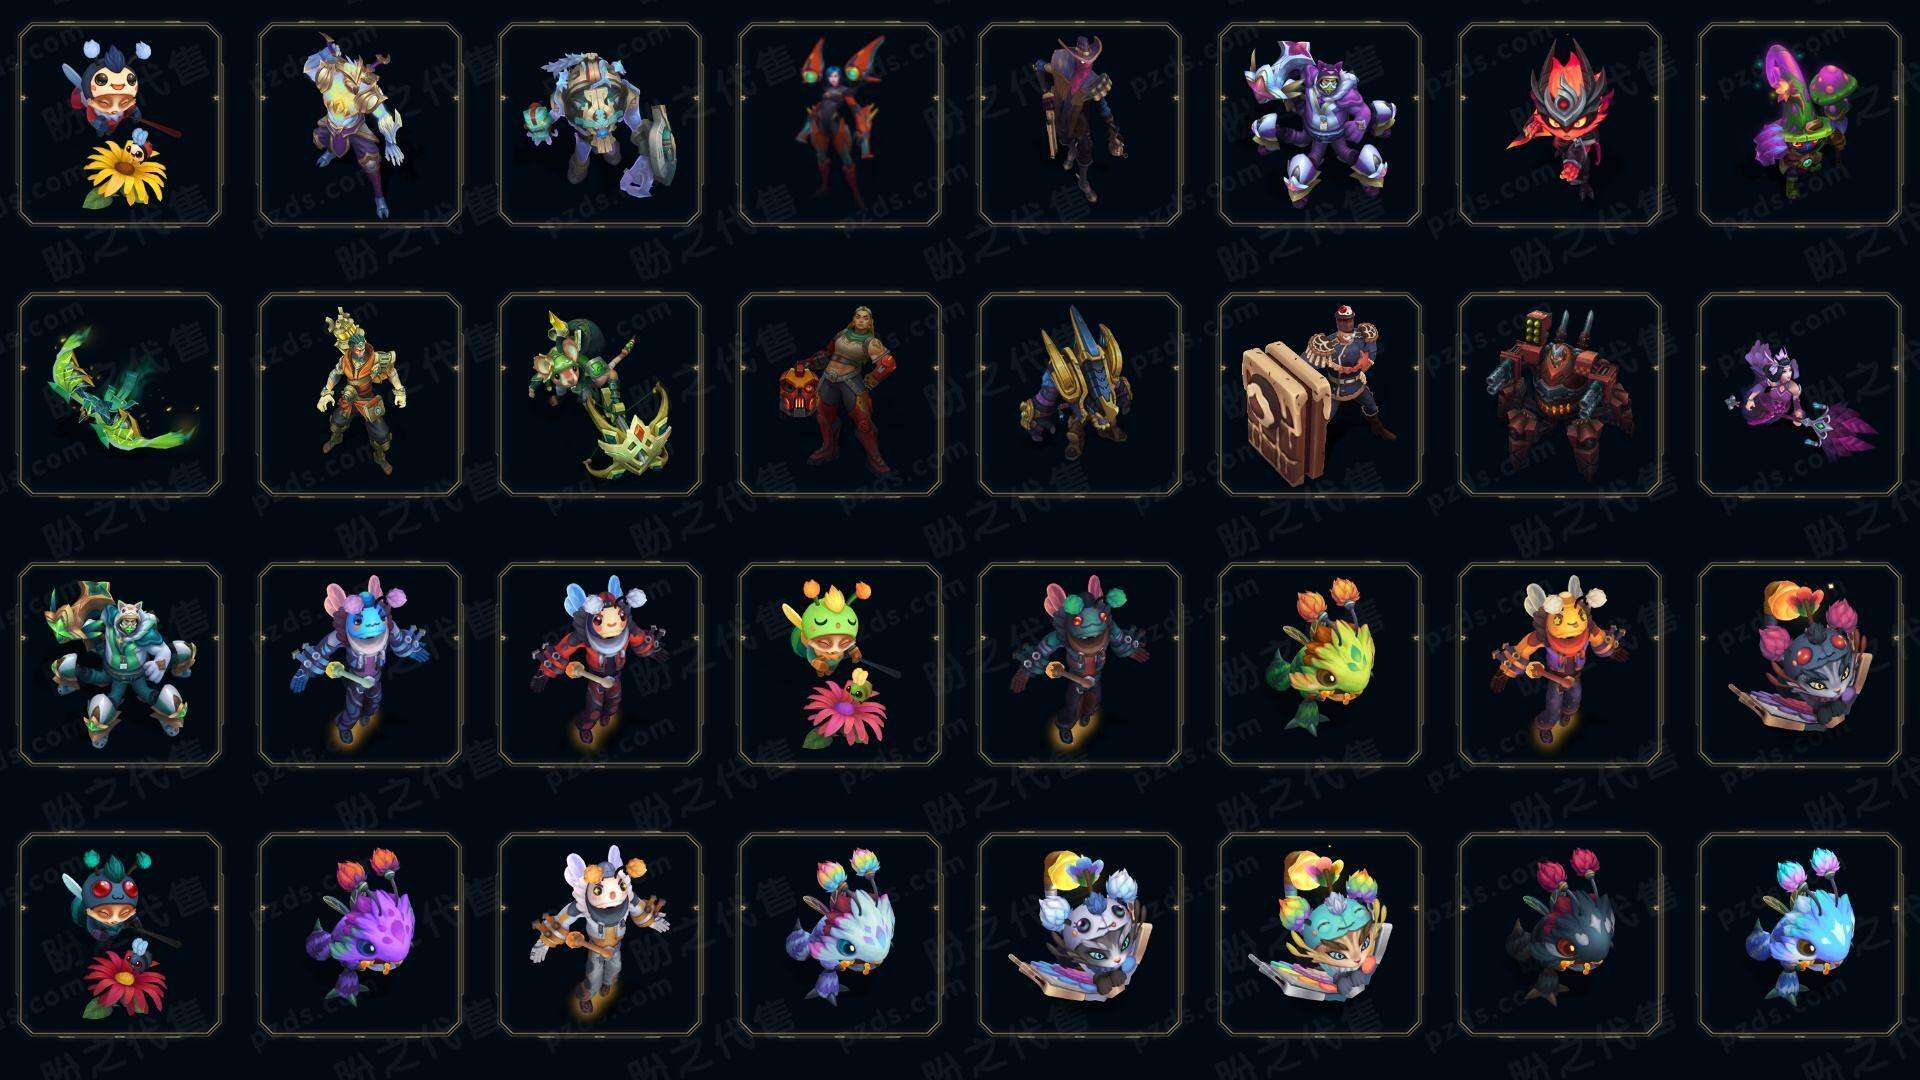Pick the stone tablet door character

point(1320,394)
